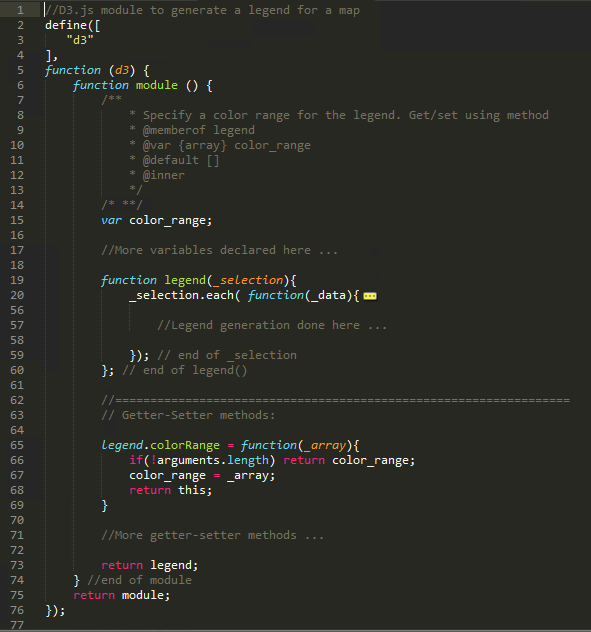Click comment '// Getter-Setter methods:'
The image size is (591, 632).
pyautogui.click(x=188, y=415)
